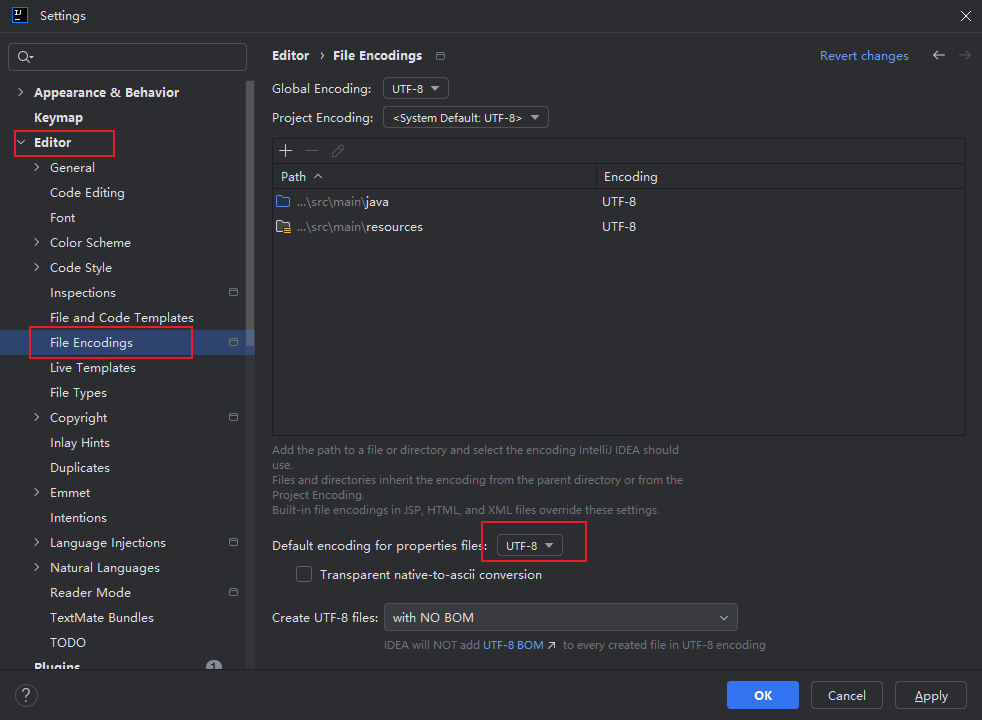982x720 pixels.
Task: Click the search magnifier icon
Action: pyautogui.click(x=25, y=57)
